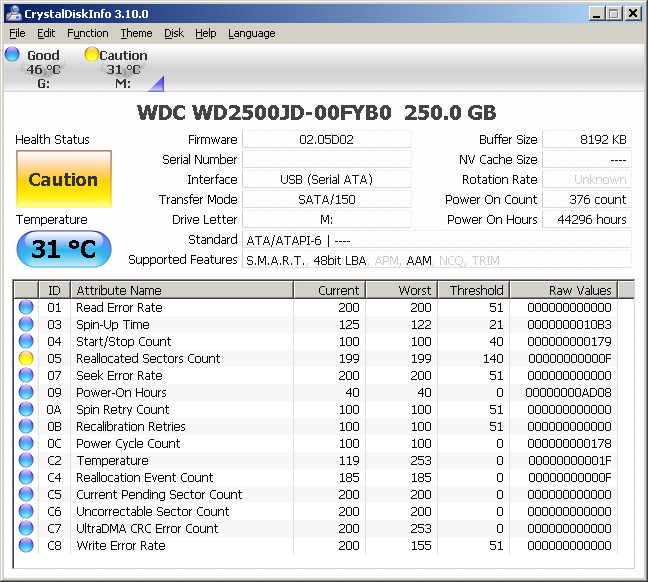Click the 31 °C temperature button
Image resolution: width=648 pixels, height=582 pixels.
click(63, 249)
